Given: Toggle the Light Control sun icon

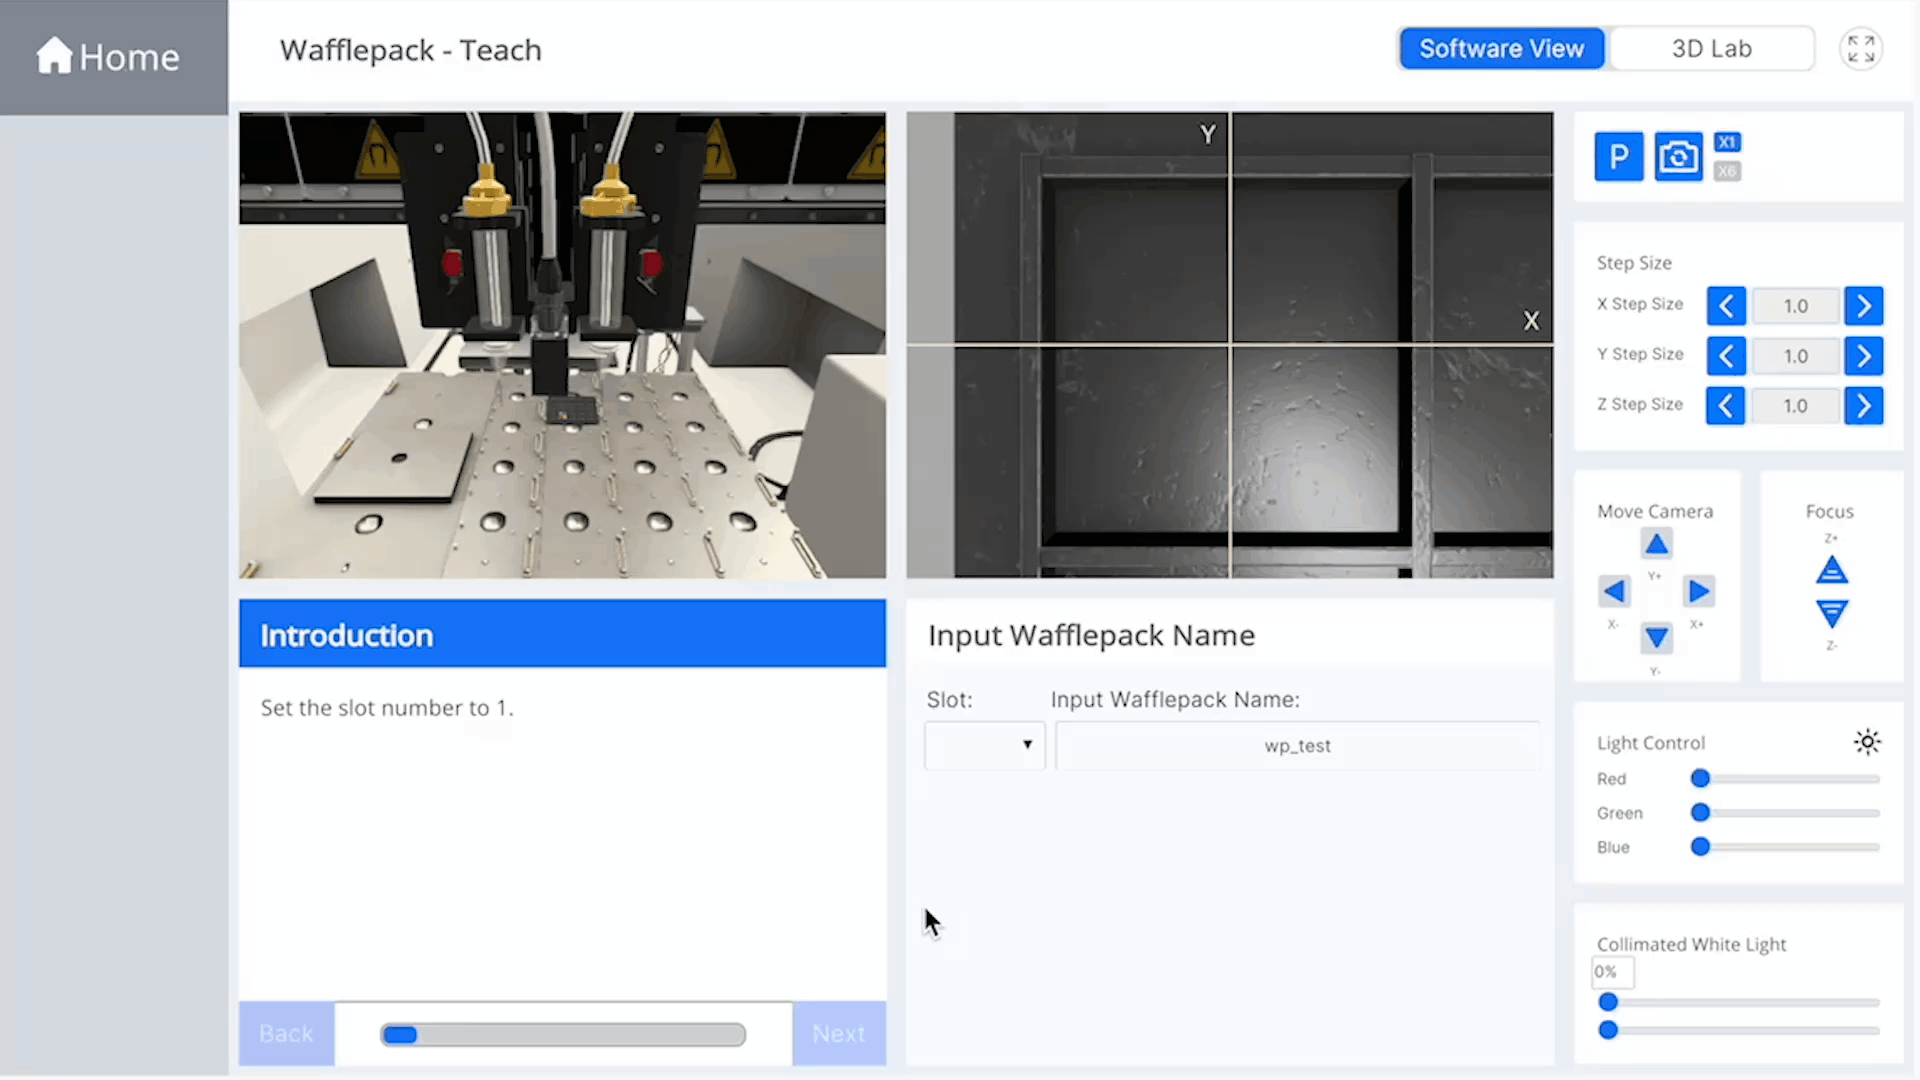Looking at the screenshot, I should pyautogui.click(x=1866, y=742).
